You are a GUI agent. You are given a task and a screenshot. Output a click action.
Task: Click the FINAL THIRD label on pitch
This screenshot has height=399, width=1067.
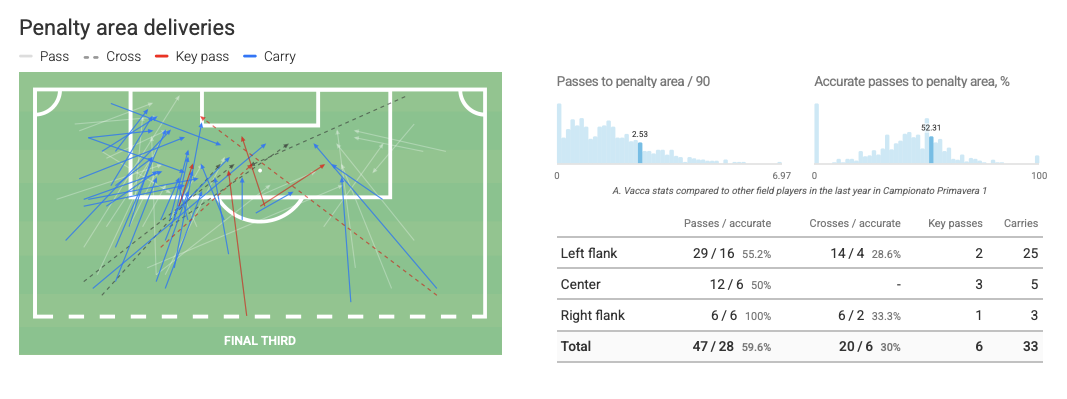pyautogui.click(x=260, y=340)
